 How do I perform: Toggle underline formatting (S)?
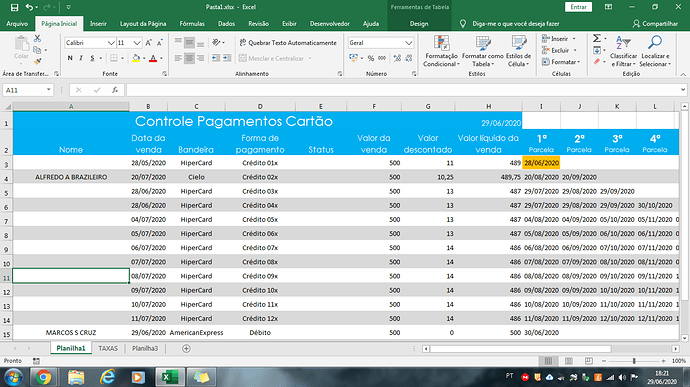[x=92, y=58]
